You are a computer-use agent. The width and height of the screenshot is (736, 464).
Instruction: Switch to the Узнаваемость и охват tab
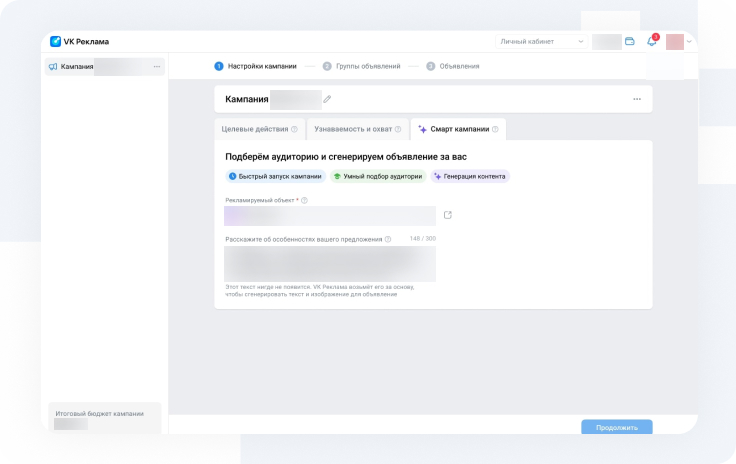tap(351, 129)
